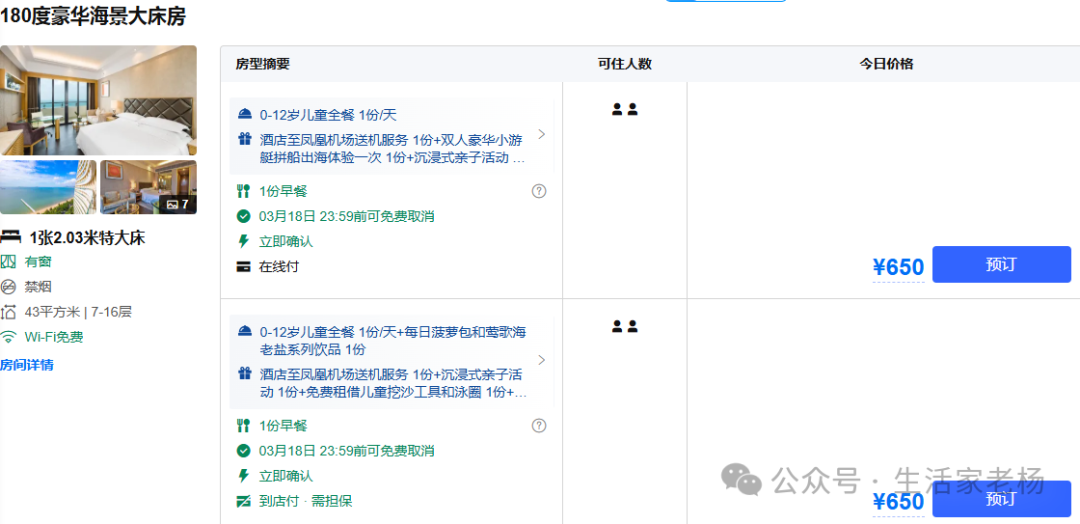1080x524 pixels.
Task: Click the meal dish icon in first package
Action: click(x=245, y=115)
